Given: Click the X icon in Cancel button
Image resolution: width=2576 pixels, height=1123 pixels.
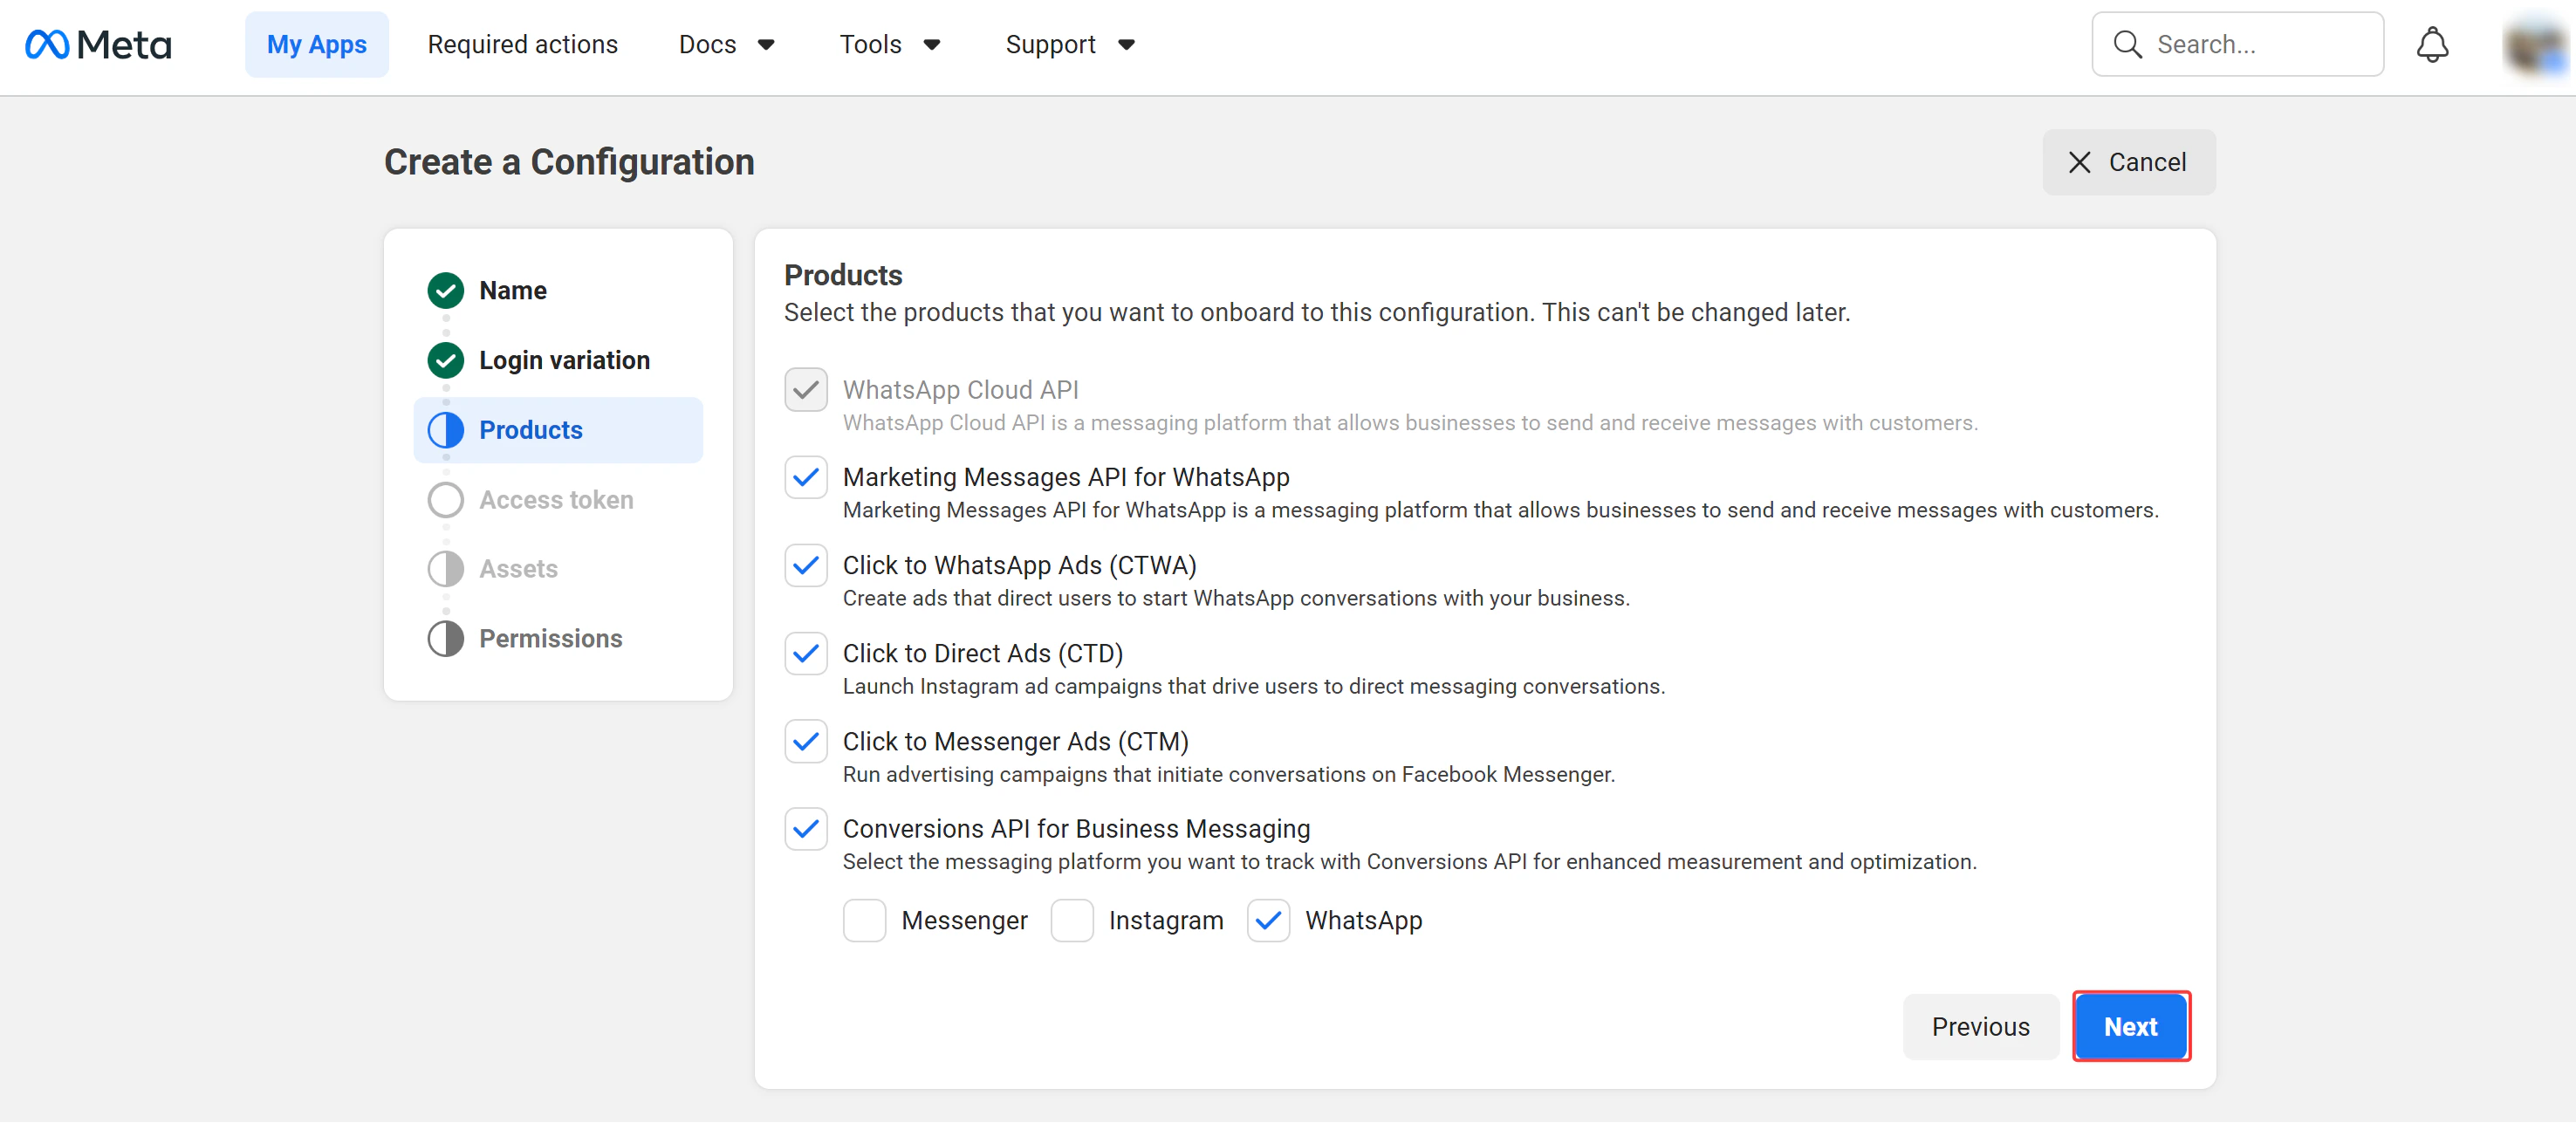Looking at the screenshot, I should click(2079, 162).
